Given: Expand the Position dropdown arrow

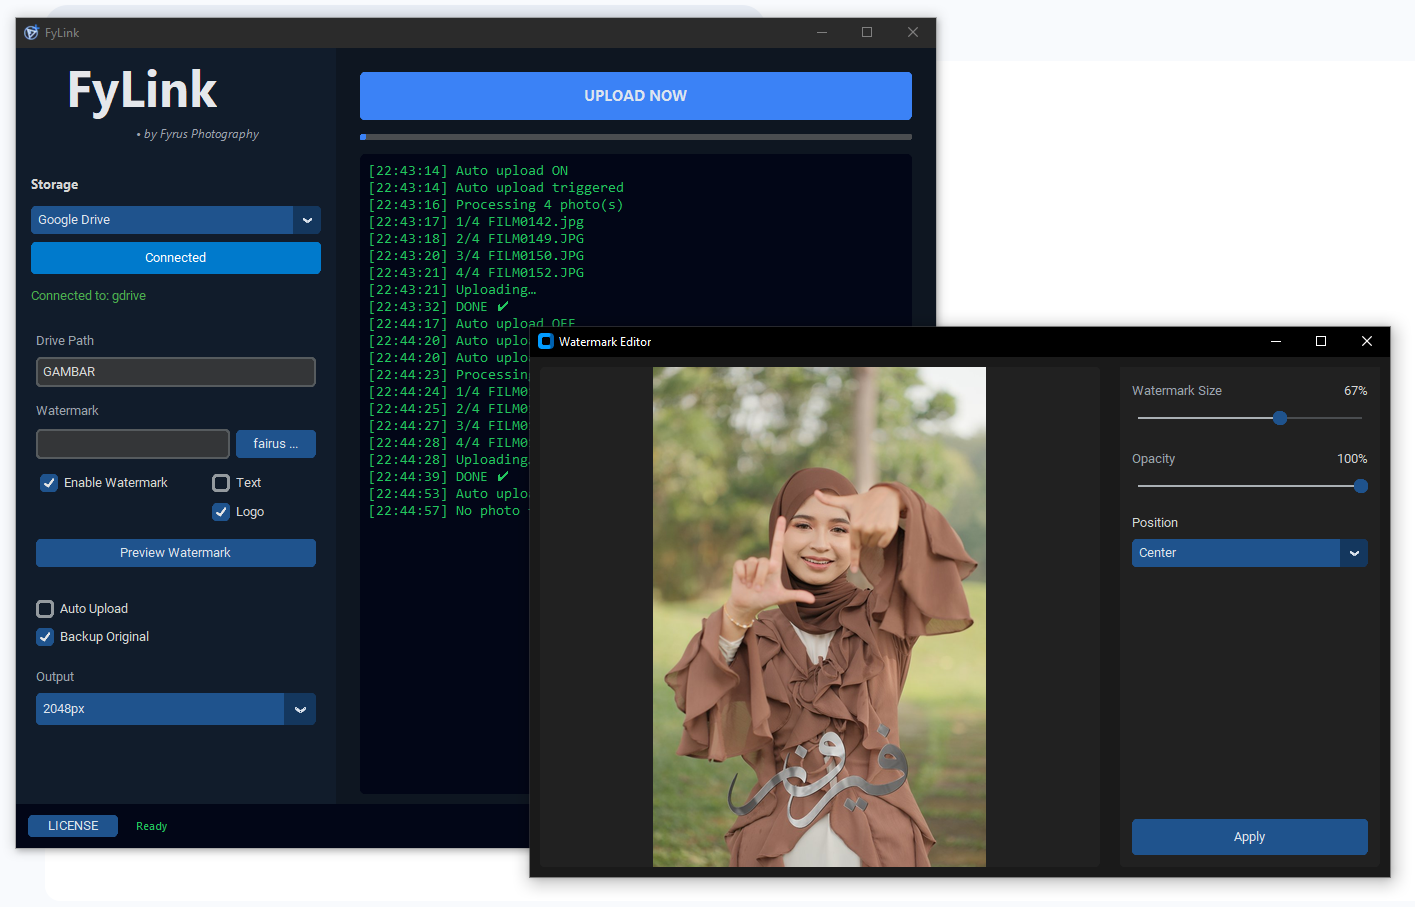Looking at the screenshot, I should tap(1354, 553).
